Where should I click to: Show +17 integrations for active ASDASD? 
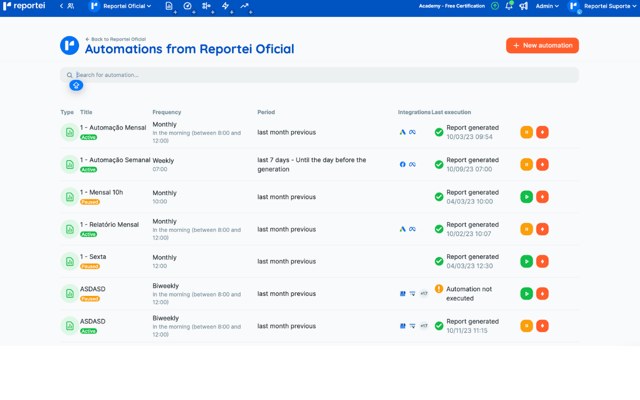click(x=424, y=326)
